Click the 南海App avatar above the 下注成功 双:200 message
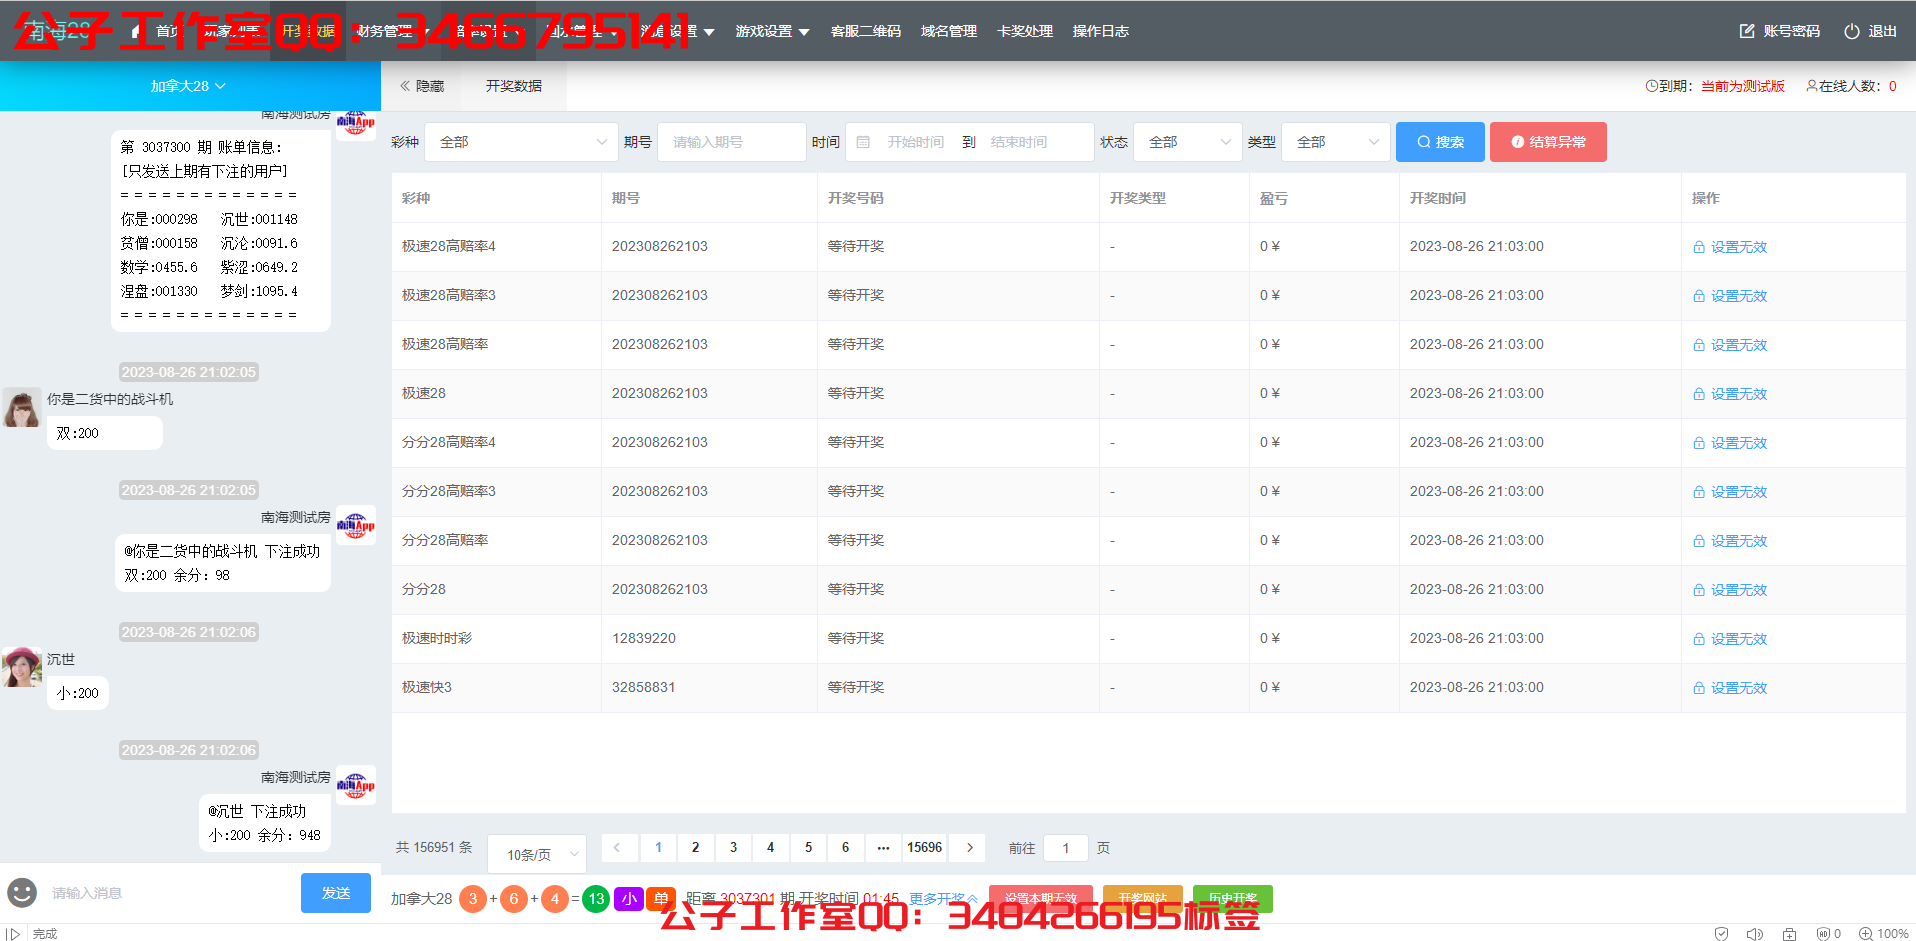Viewport: 1916px width, 941px height. click(356, 525)
